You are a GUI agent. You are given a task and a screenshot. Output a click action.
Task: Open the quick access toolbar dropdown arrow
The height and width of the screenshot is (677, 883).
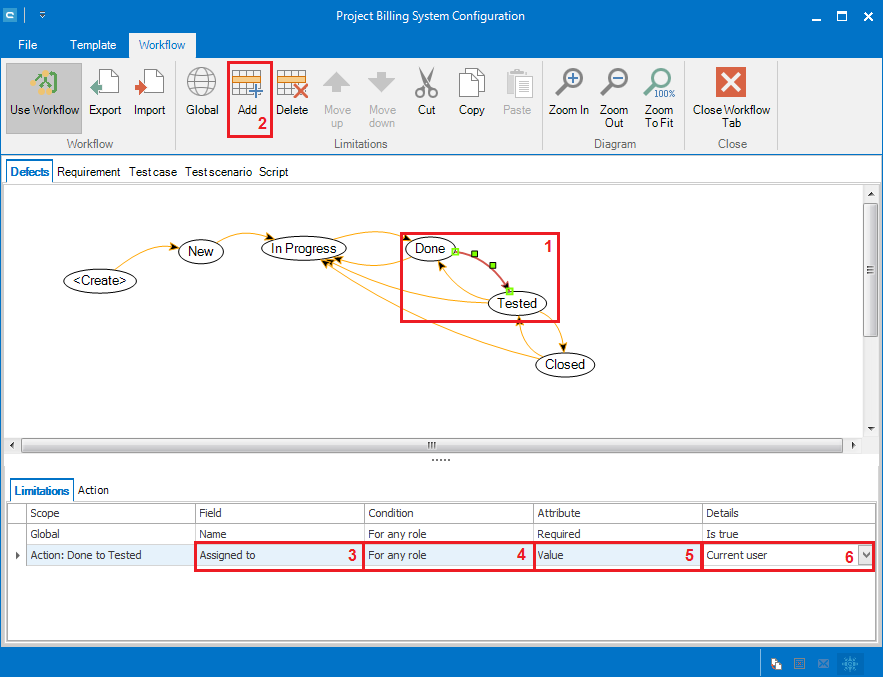tap(43, 16)
